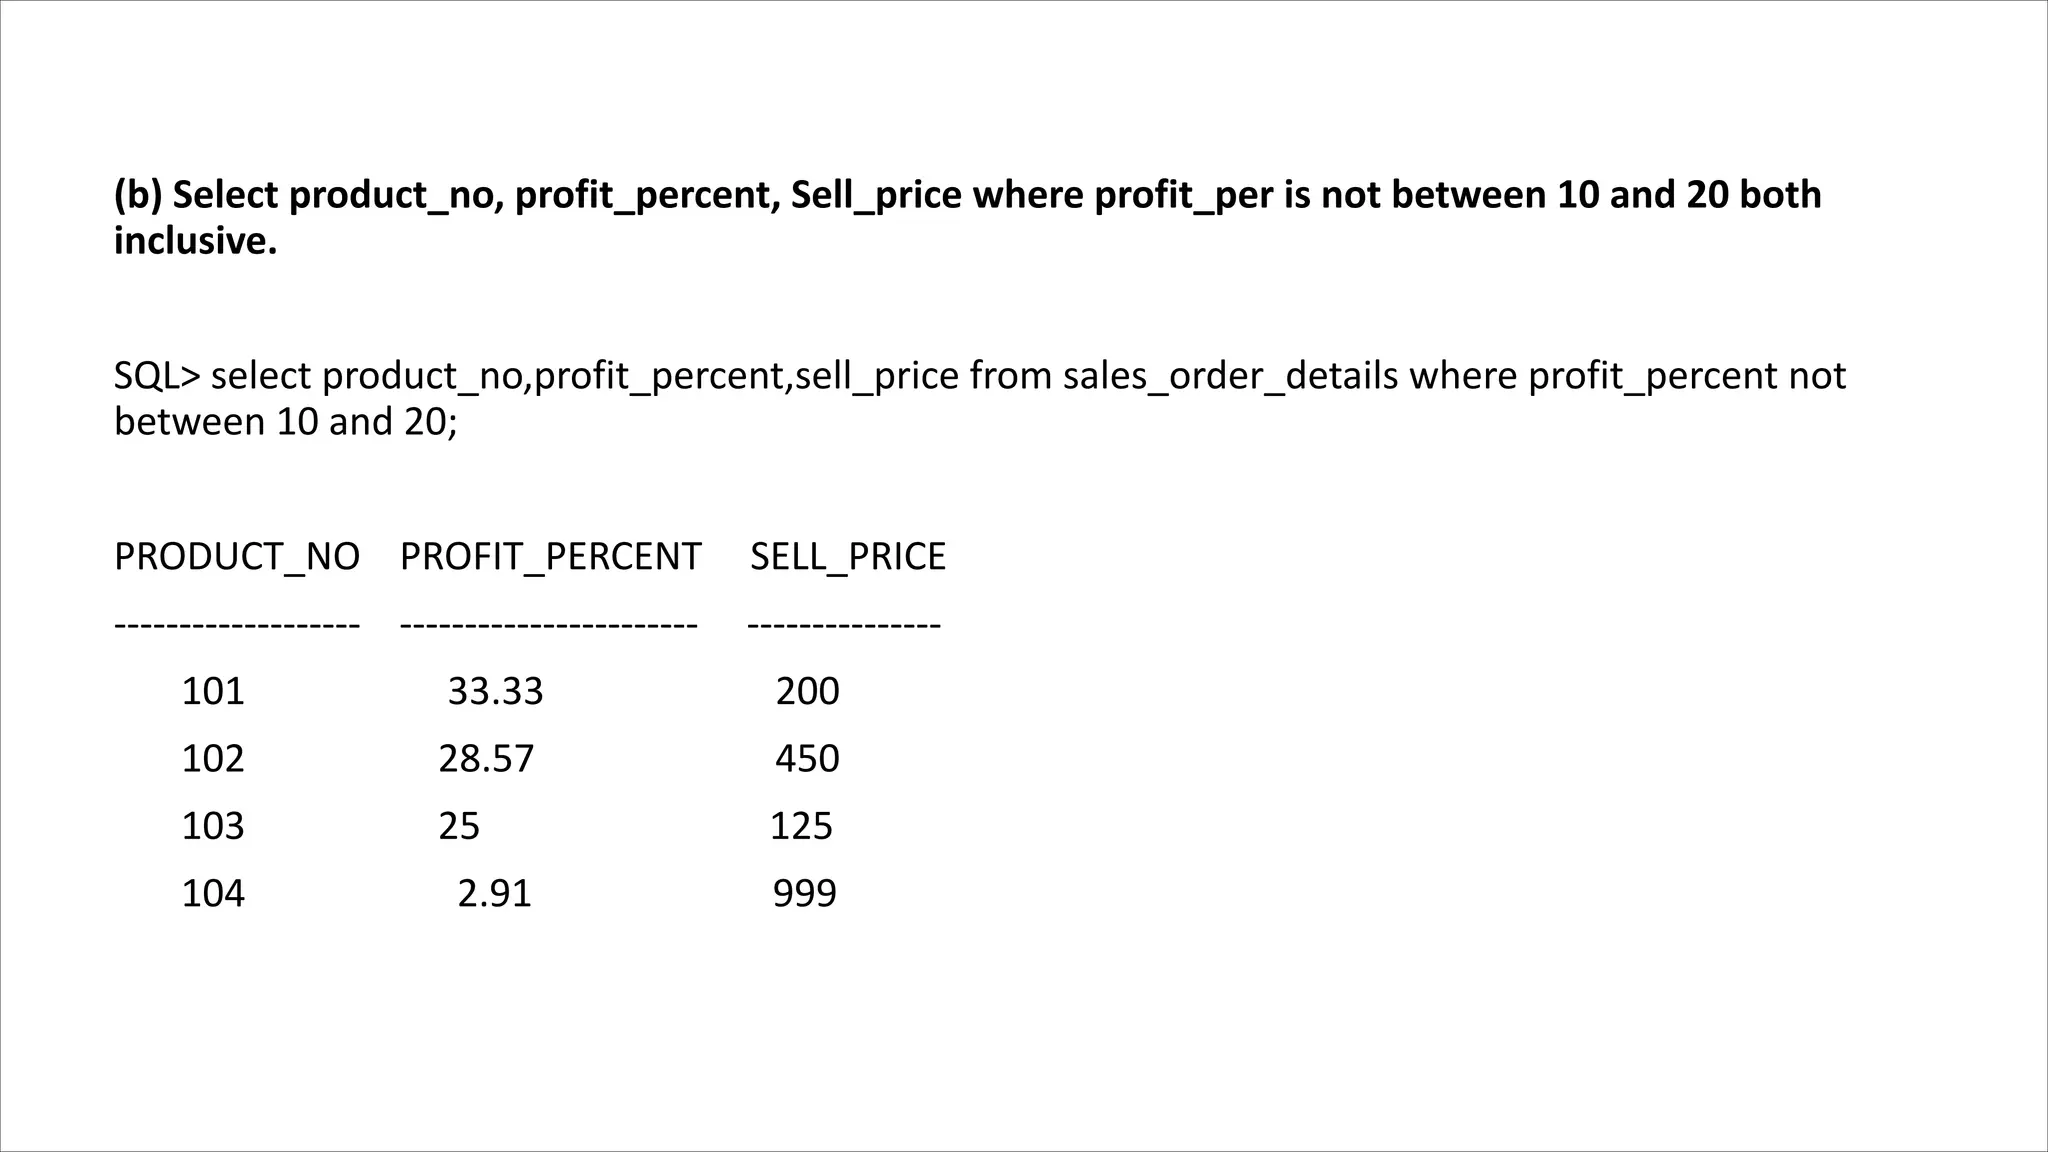
Task: Click the dashed line under PROFIT_PERCENT
Action: point(548,626)
